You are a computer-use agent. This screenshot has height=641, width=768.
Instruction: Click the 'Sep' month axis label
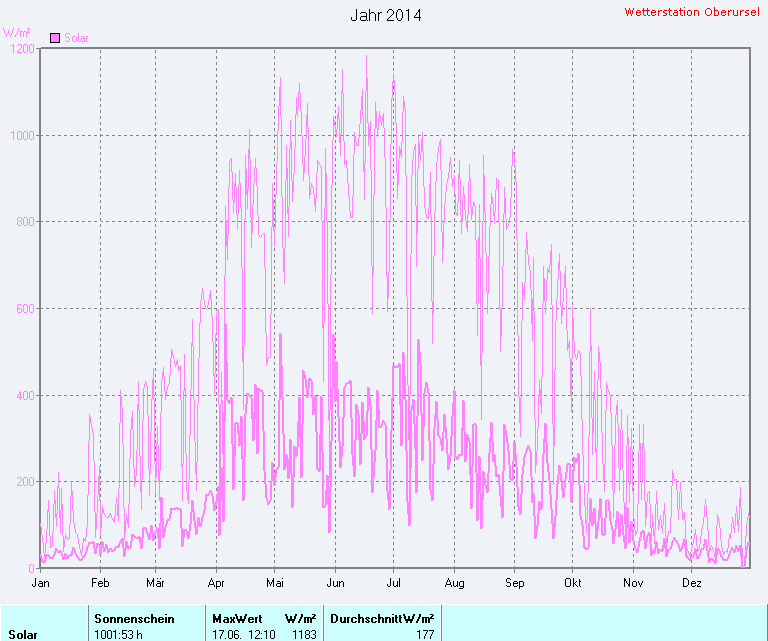(x=514, y=583)
